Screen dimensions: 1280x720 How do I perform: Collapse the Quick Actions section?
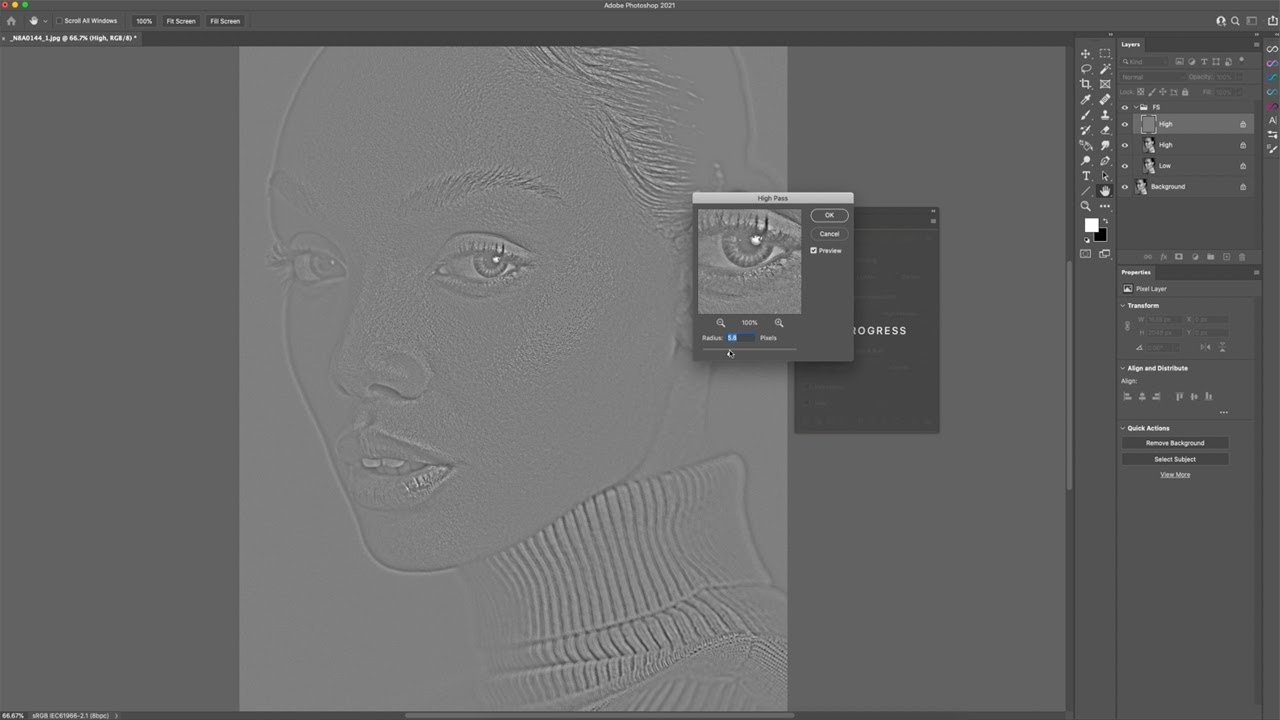[x=1123, y=428]
